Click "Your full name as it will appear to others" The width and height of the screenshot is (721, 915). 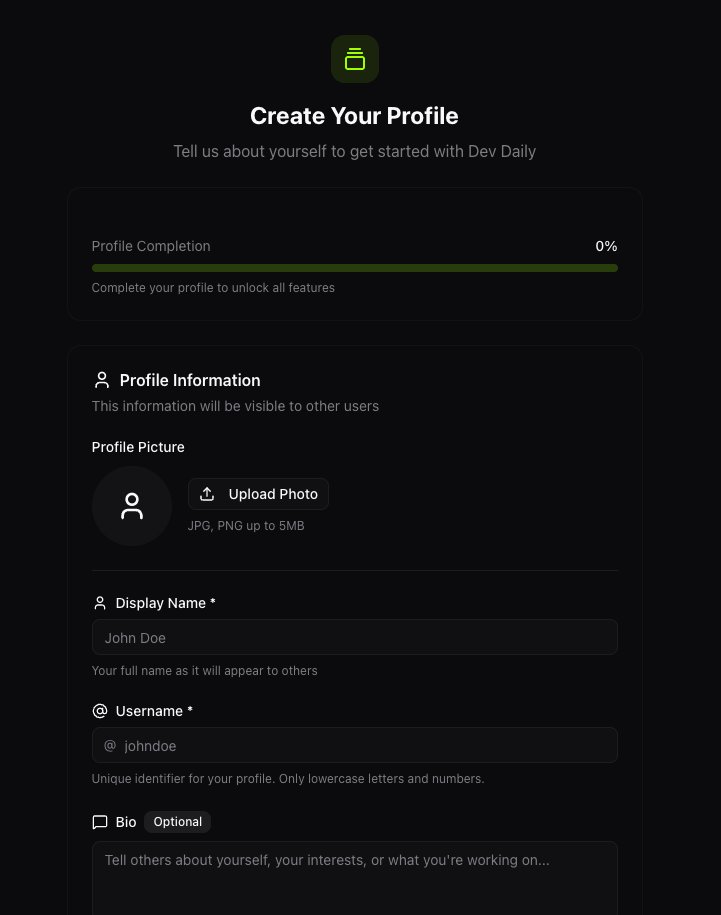[x=205, y=670]
